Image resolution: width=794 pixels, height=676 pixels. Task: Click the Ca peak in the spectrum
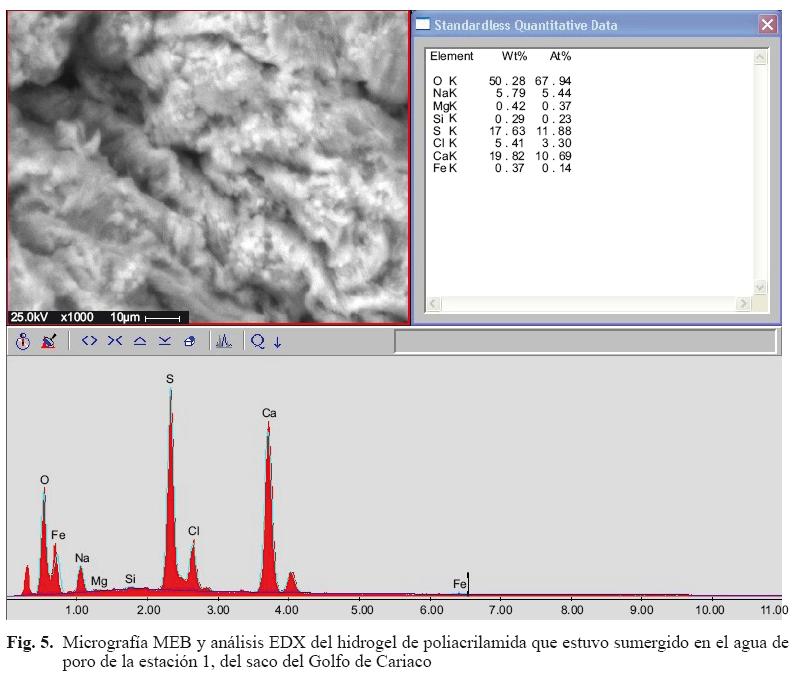tap(268, 500)
